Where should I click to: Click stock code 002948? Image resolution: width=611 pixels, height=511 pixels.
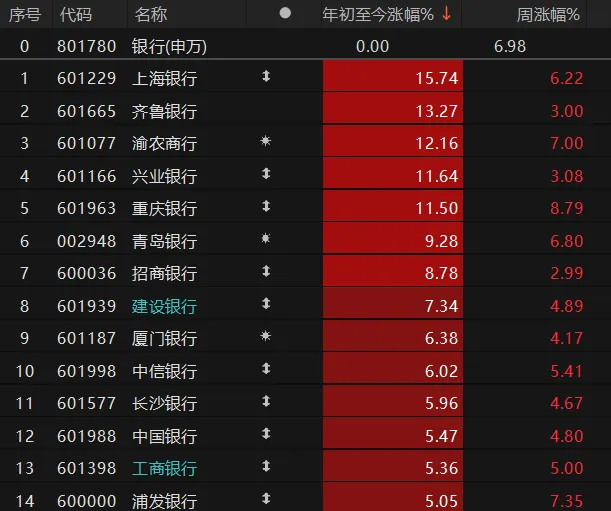[87, 241]
